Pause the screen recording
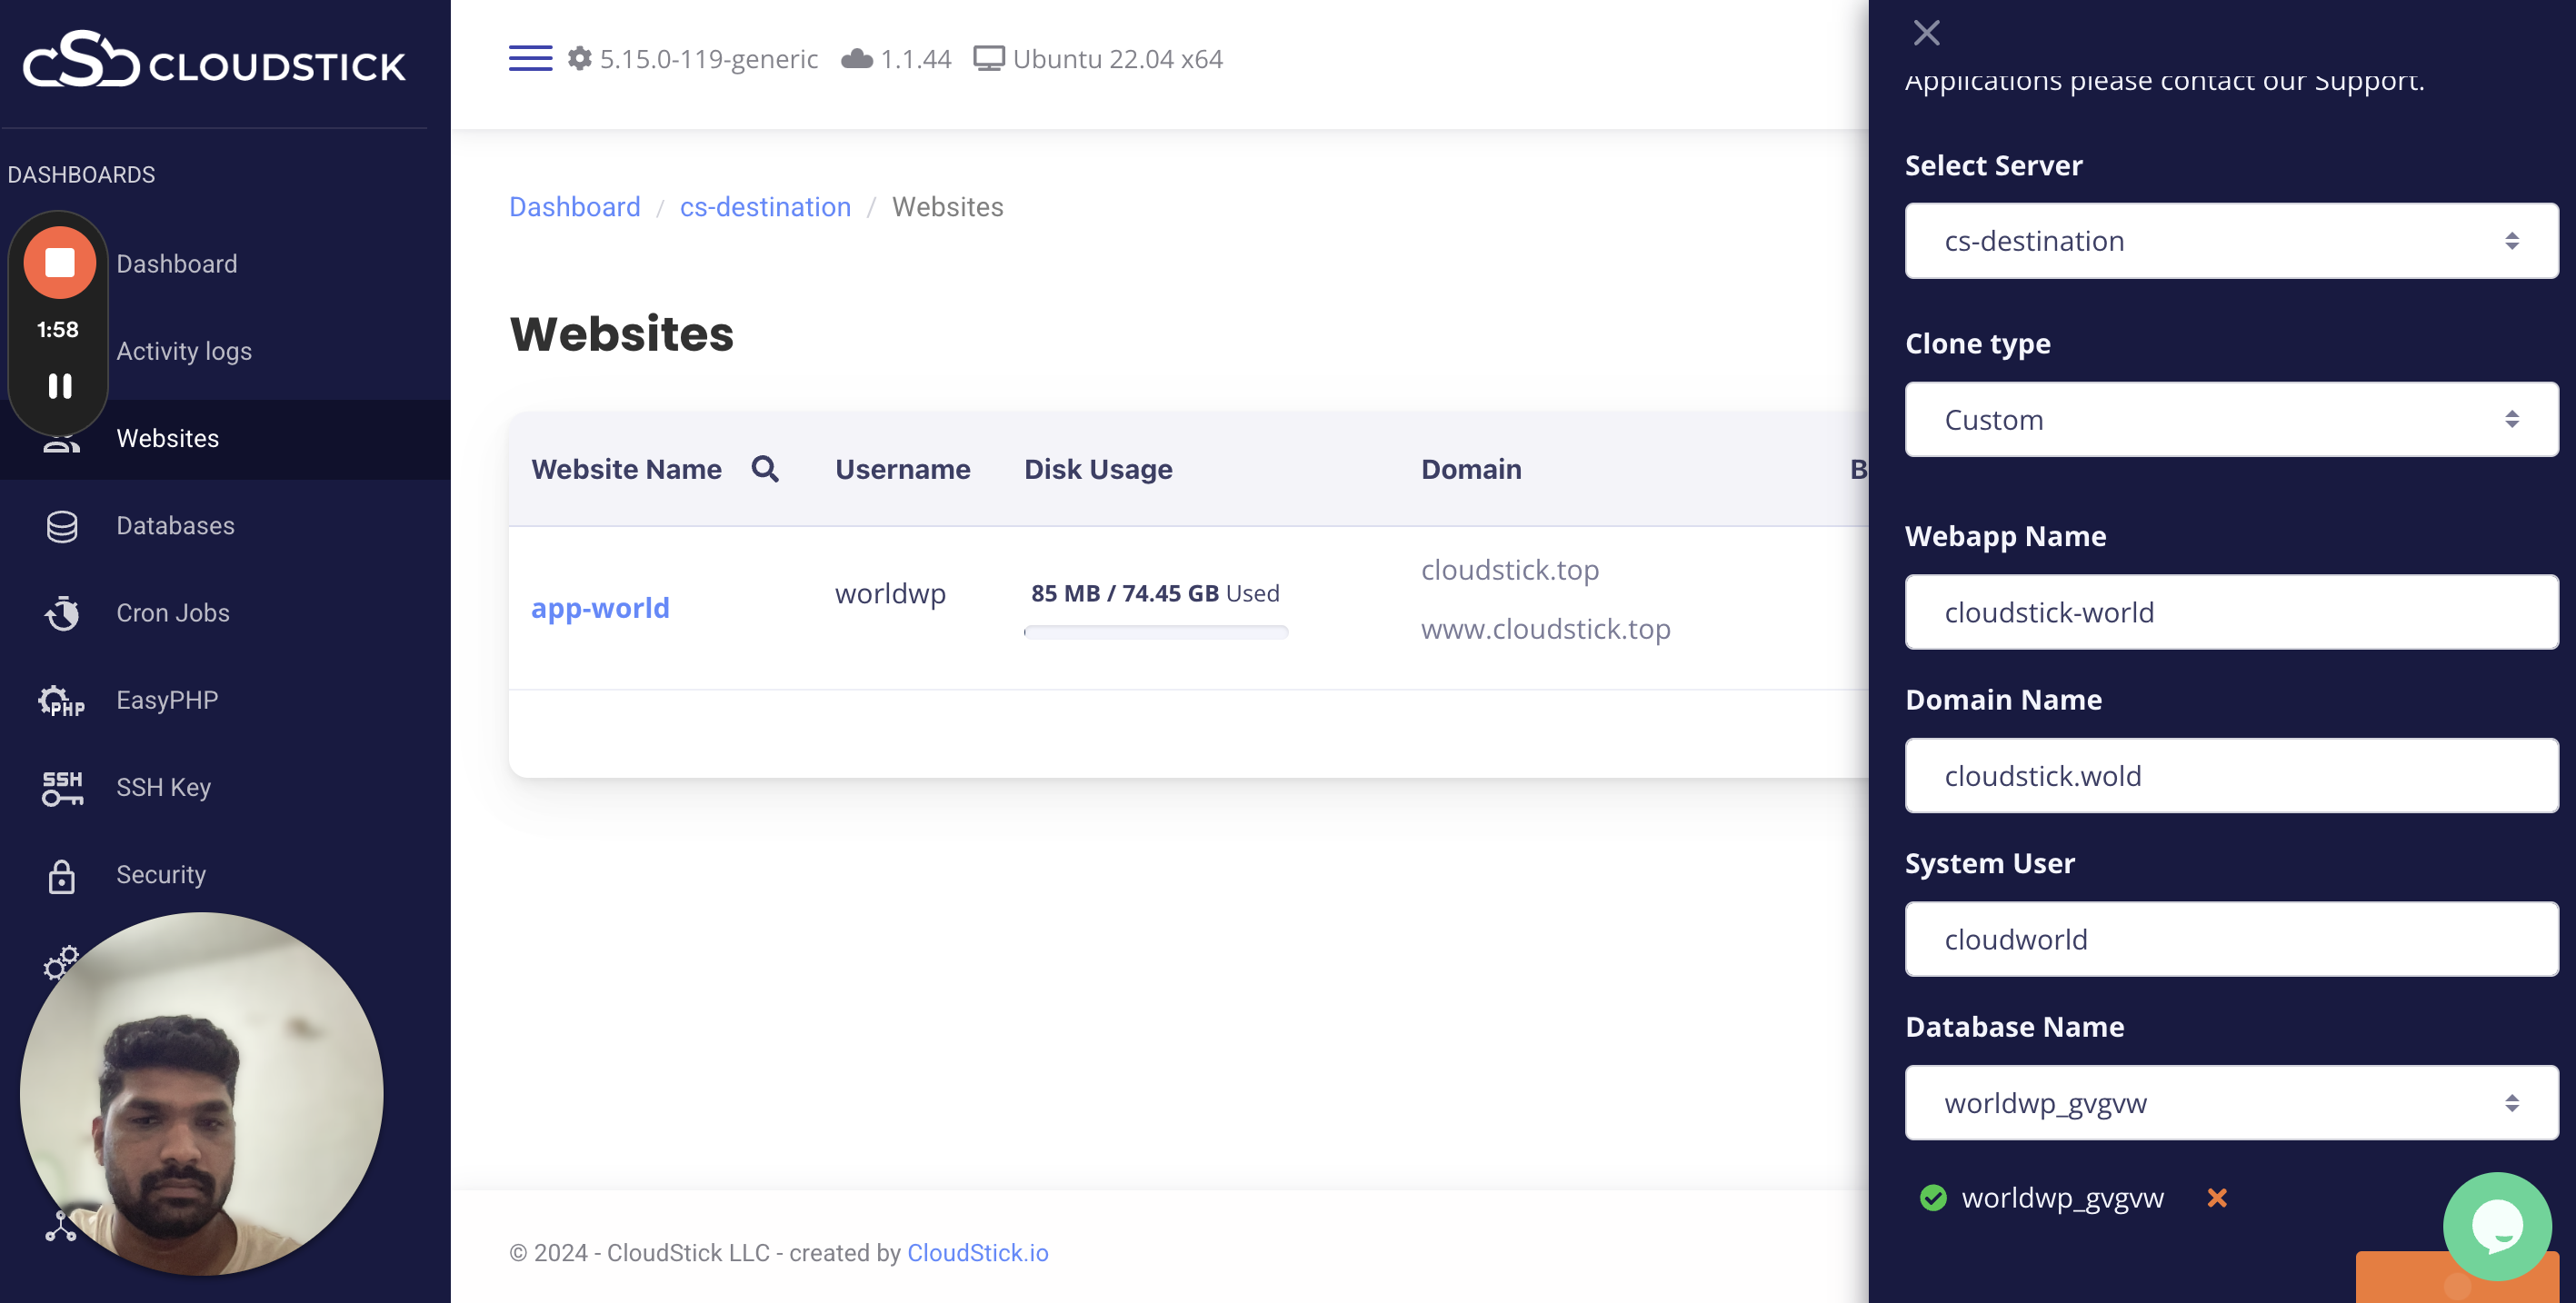The height and width of the screenshot is (1303, 2576). (60, 386)
